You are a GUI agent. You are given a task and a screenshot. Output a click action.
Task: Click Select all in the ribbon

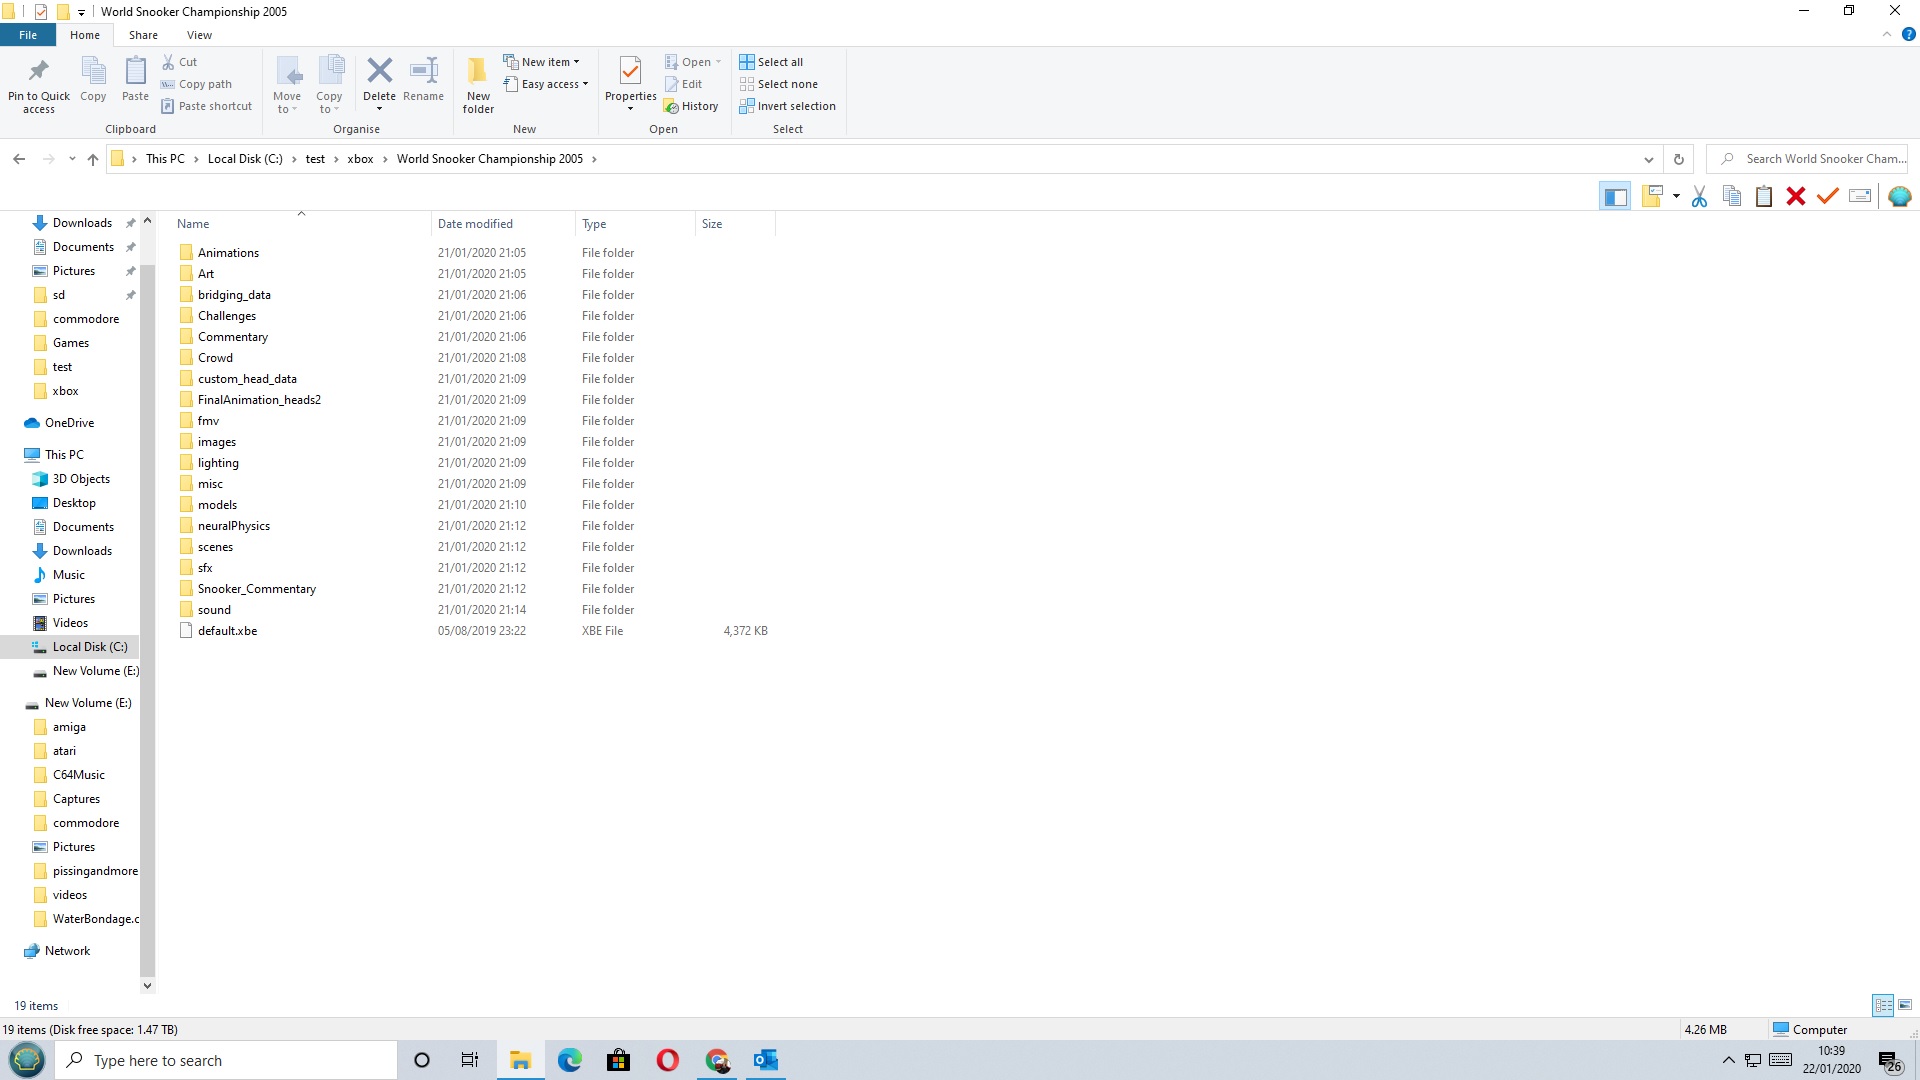[x=771, y=62]
